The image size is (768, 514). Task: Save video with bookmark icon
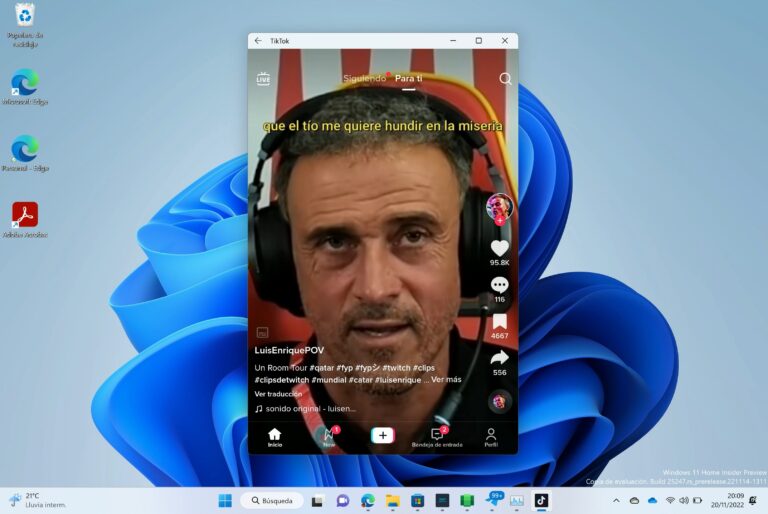(x=500, y=322)
